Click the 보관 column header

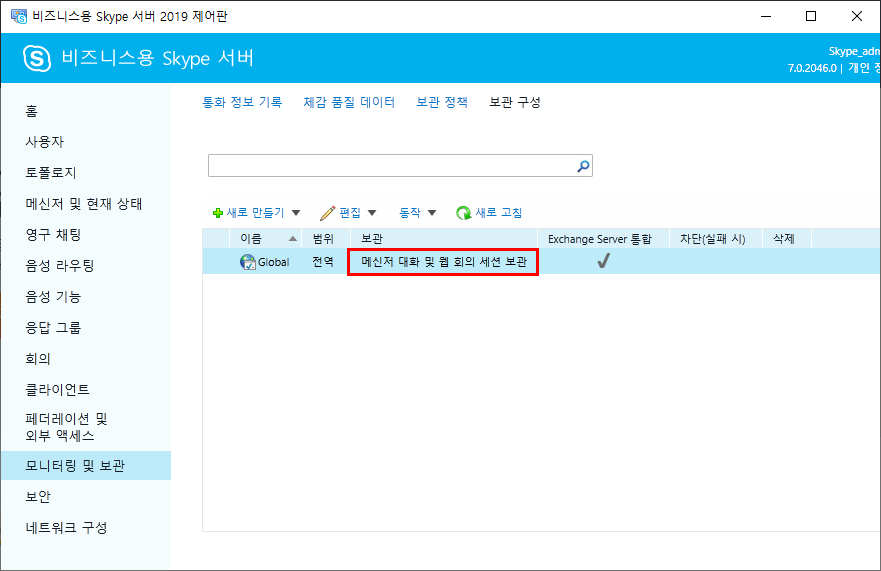point(444,239)
